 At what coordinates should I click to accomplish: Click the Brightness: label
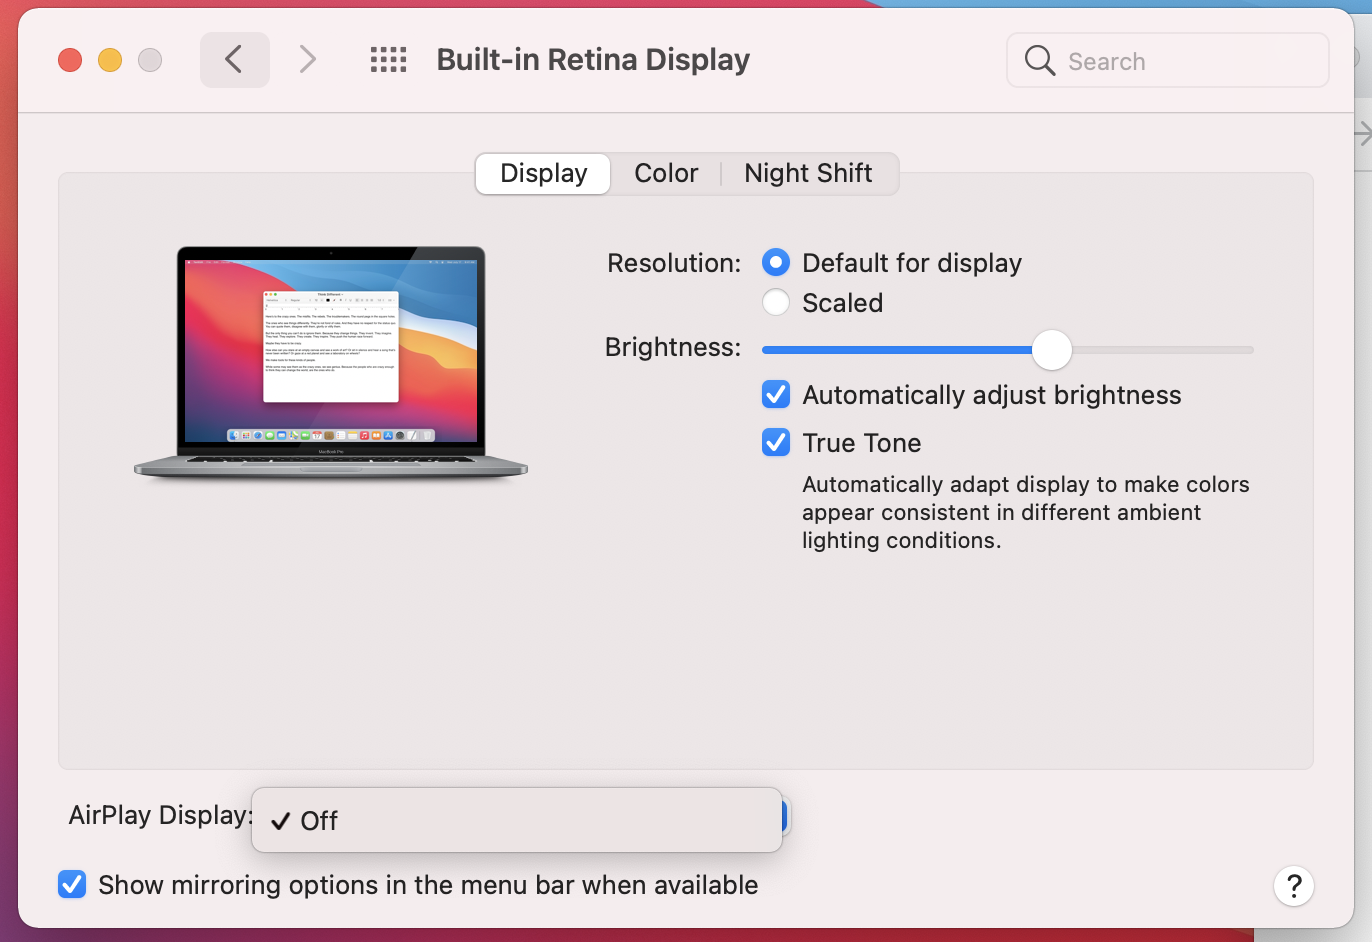[673, 347]
